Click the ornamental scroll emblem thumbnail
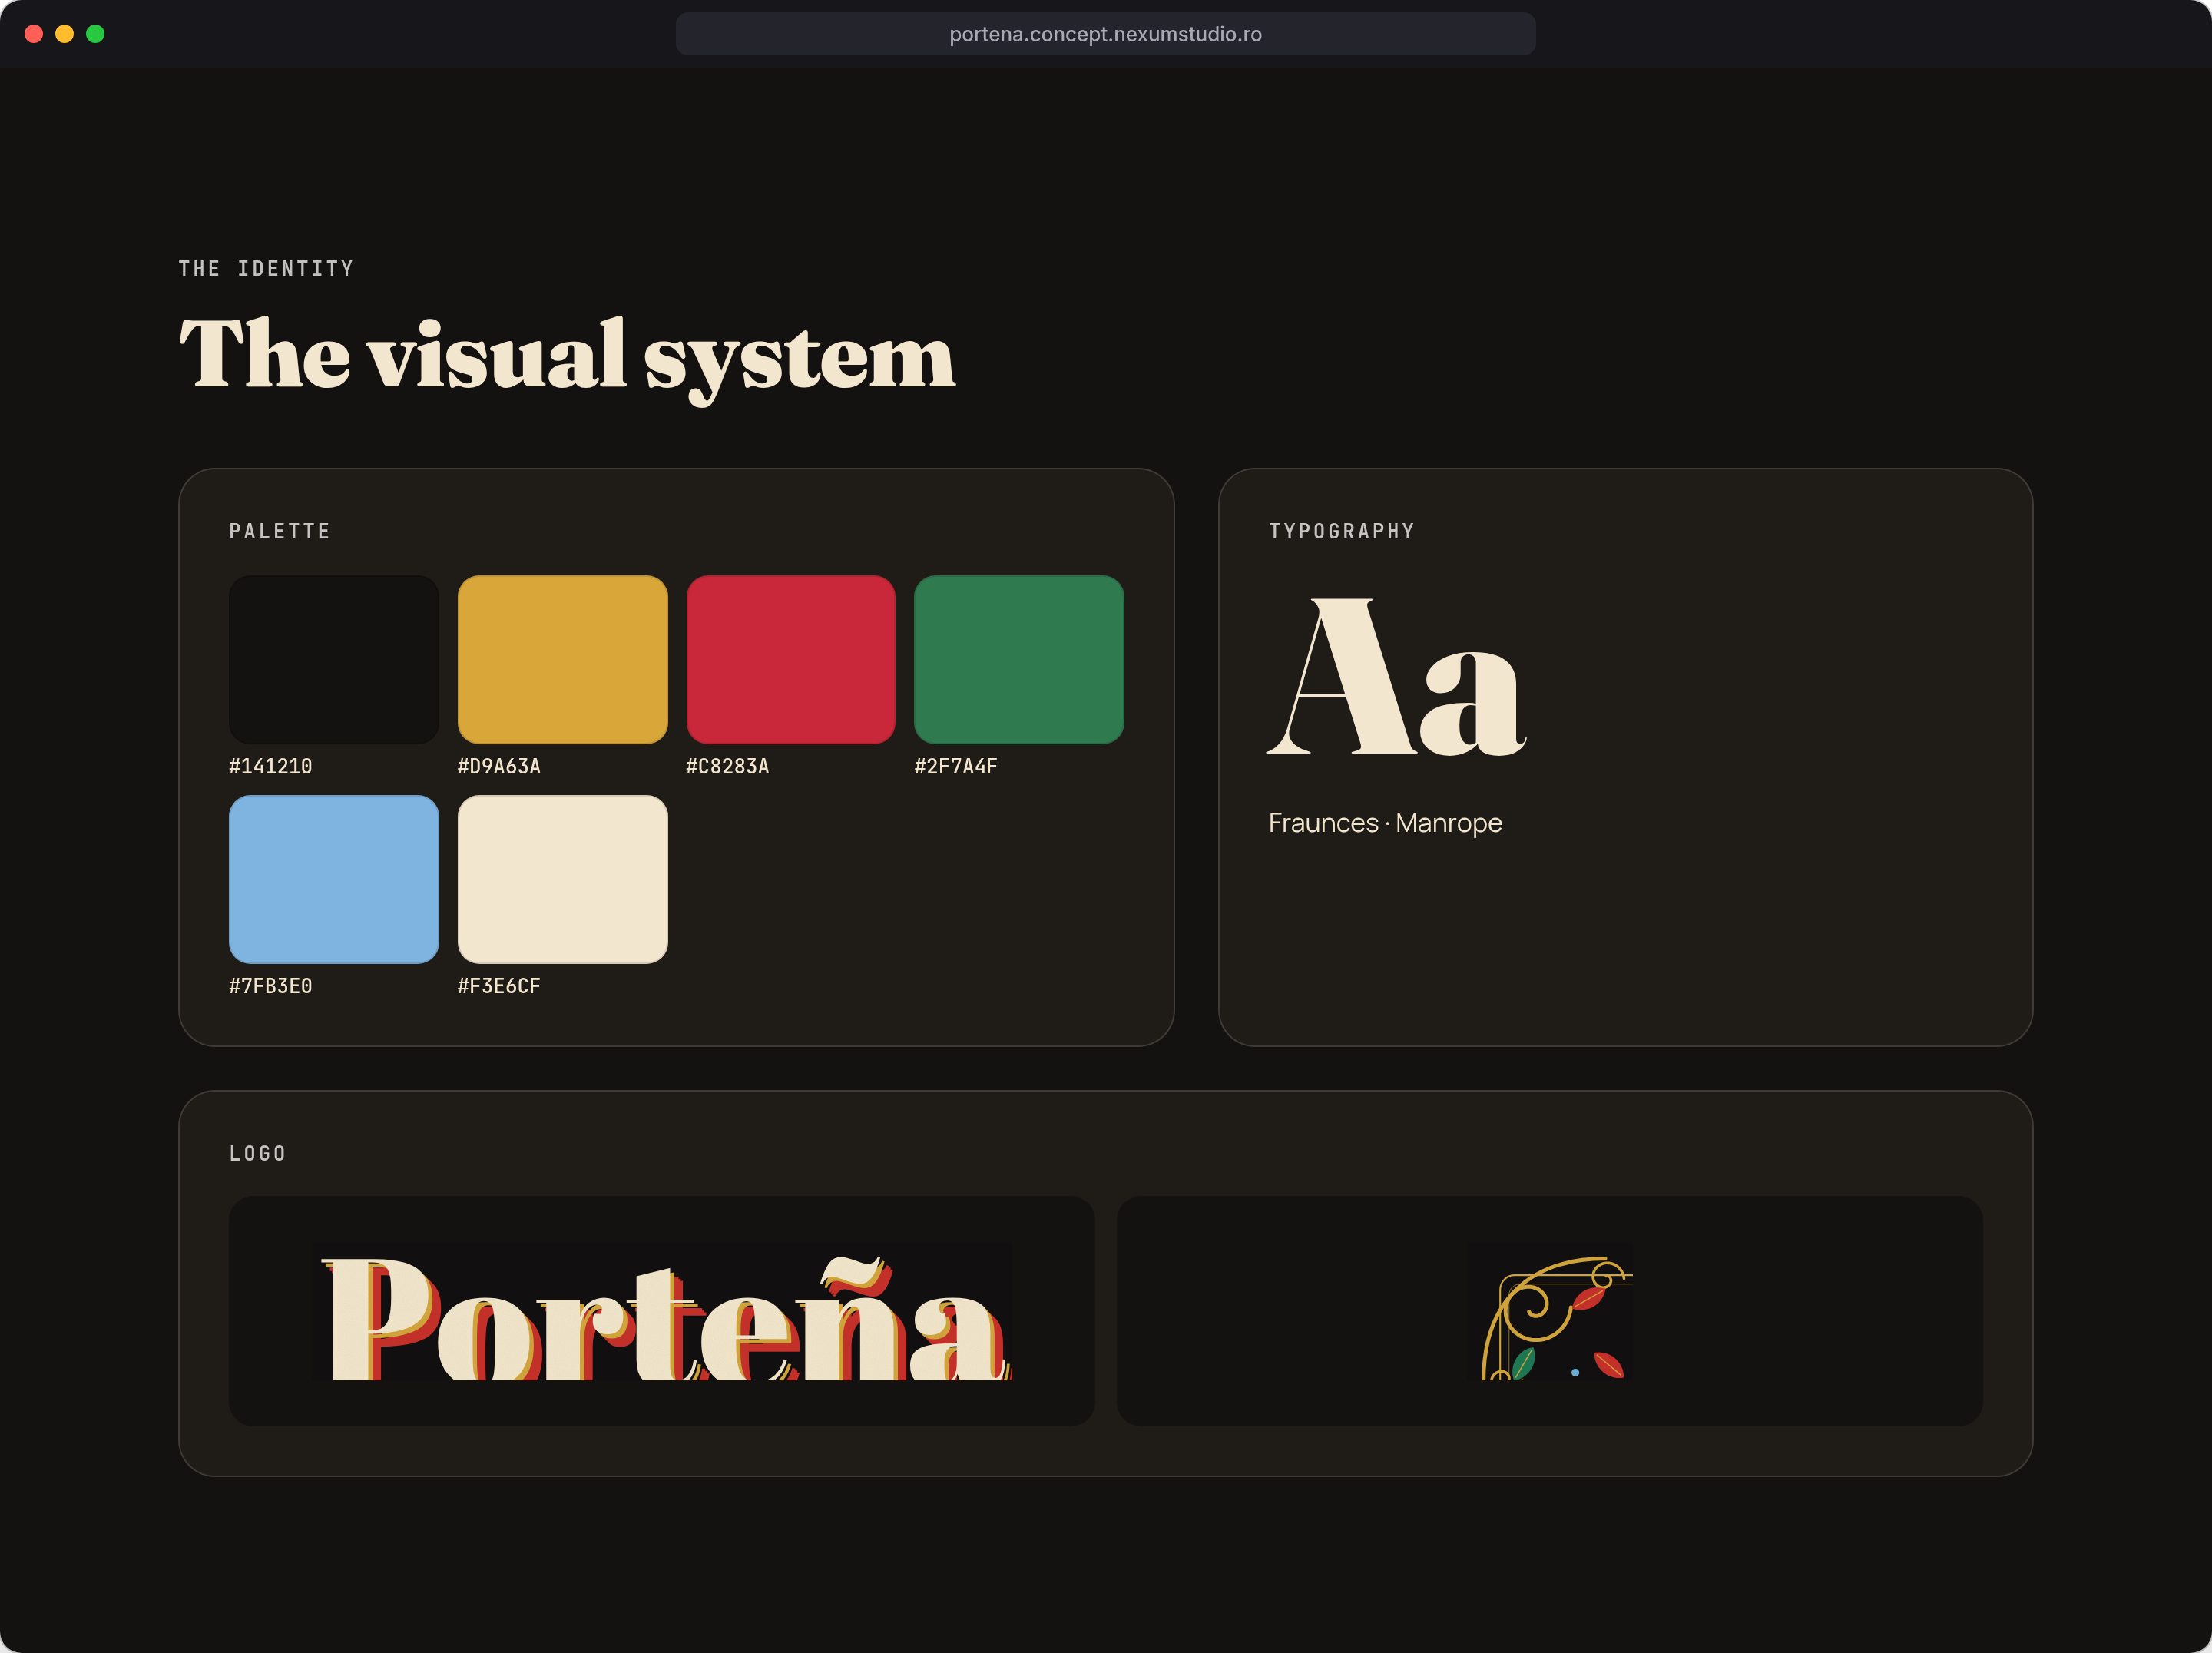Screen dimensions: 2212x1653 [1549, 1311]
